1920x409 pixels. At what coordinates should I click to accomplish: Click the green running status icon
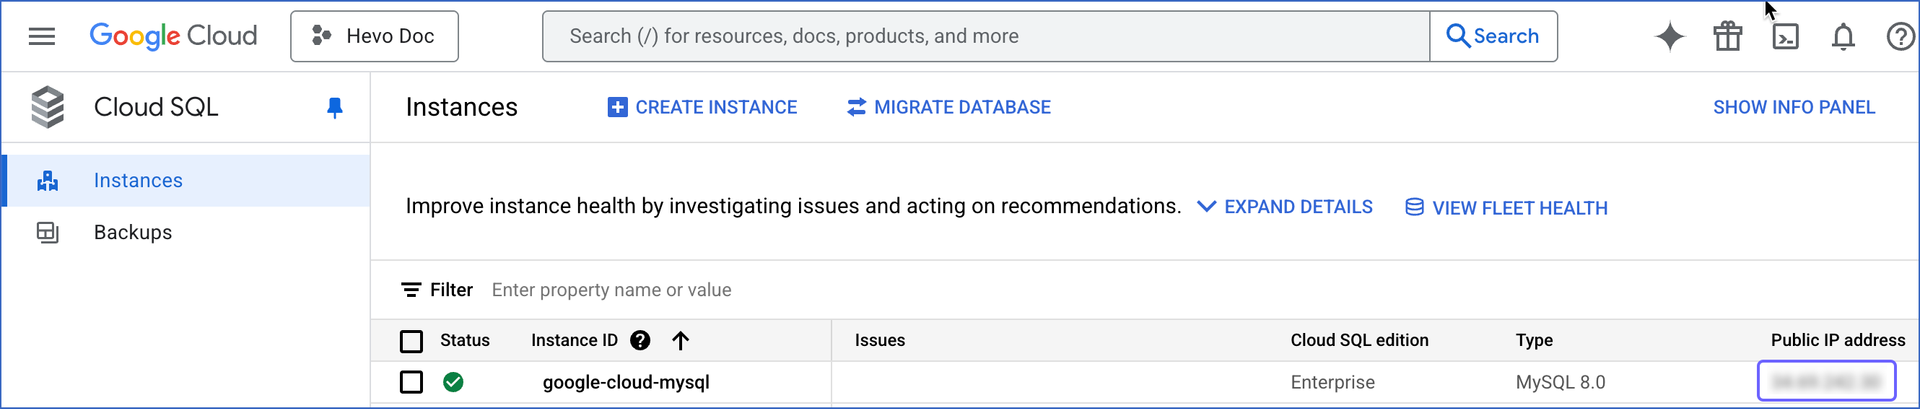[453, 382]
